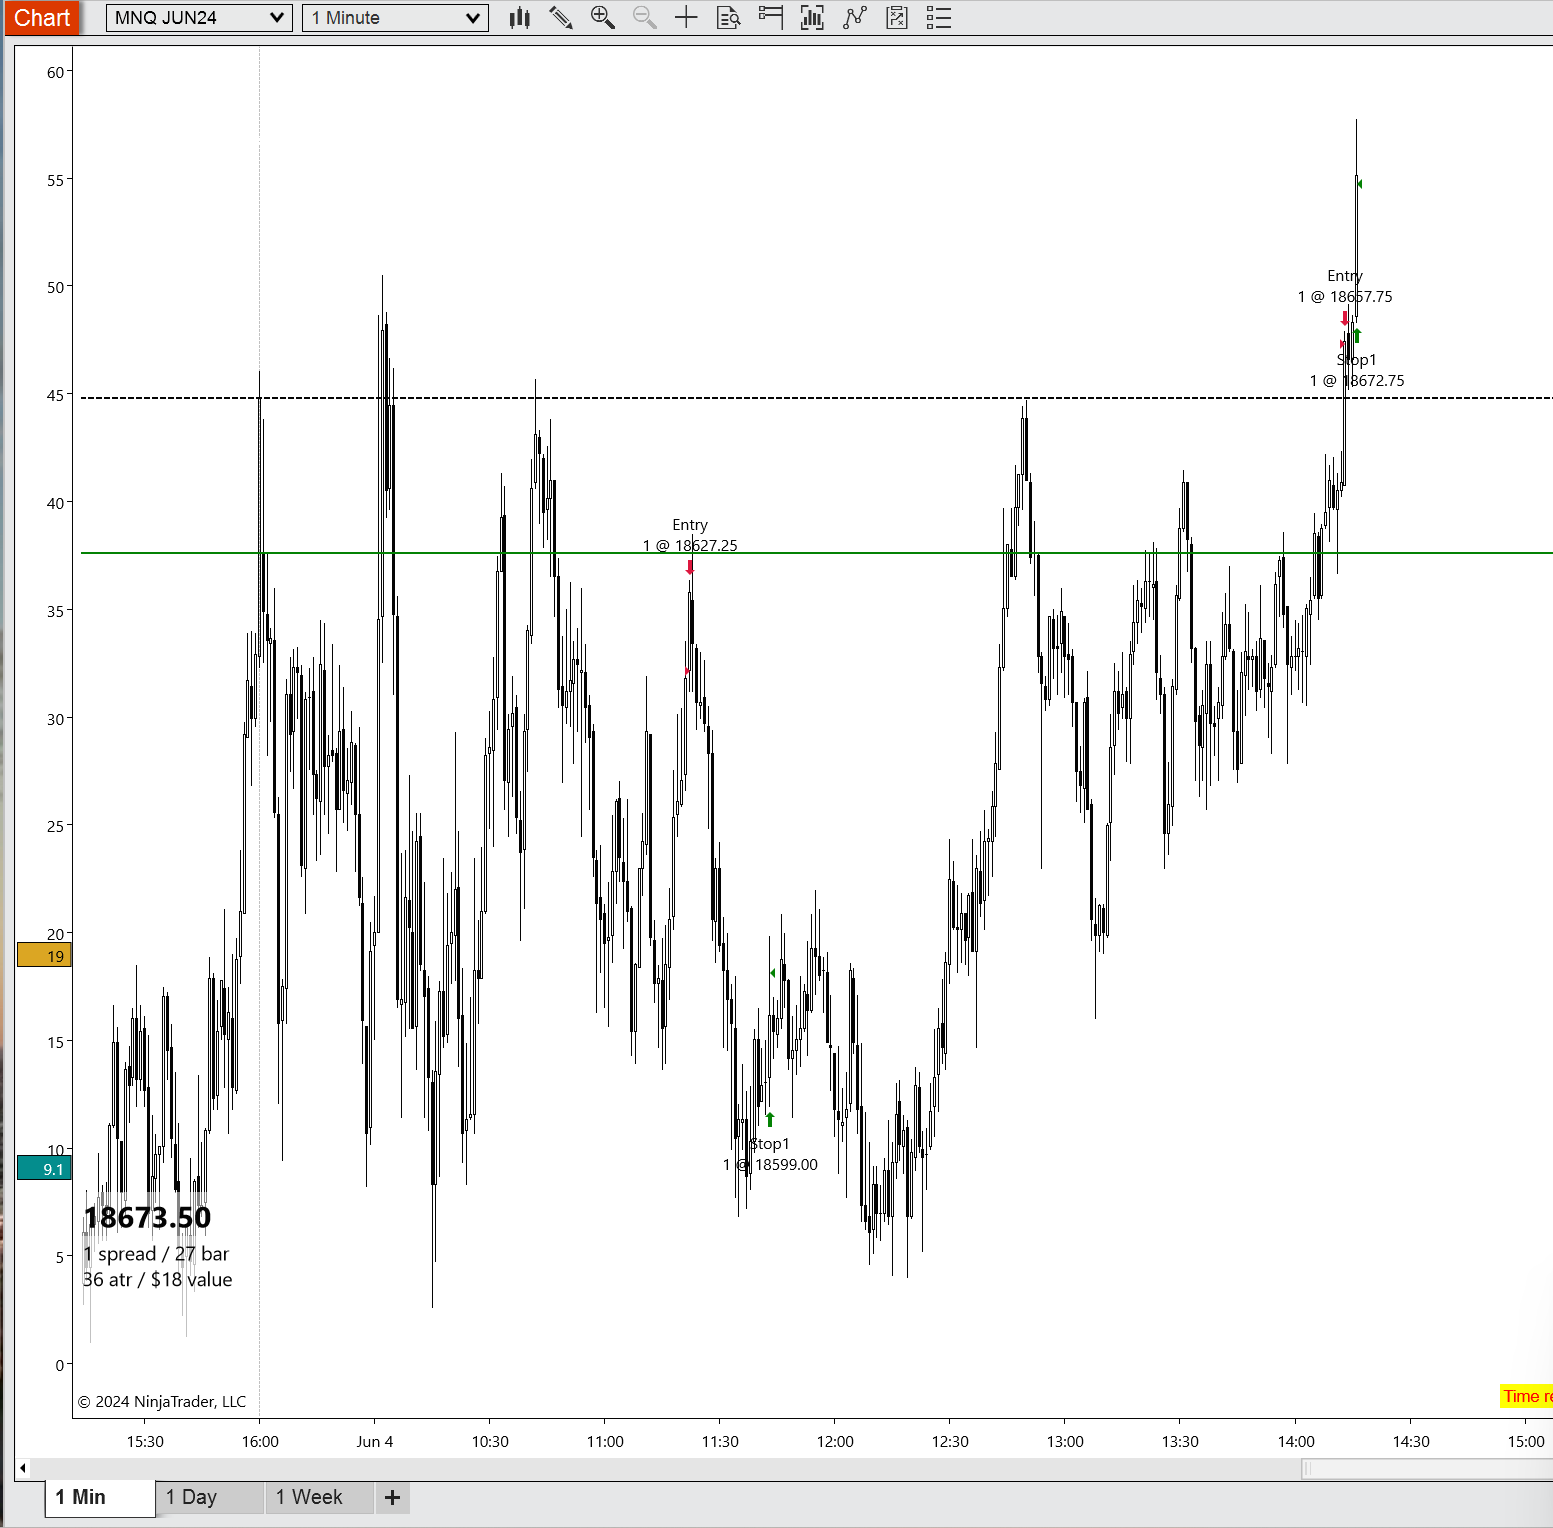Click the yellow Time remaining label
Screen dimensions: 1553x1528
pyautogui.click(x=1527, y=1396)
